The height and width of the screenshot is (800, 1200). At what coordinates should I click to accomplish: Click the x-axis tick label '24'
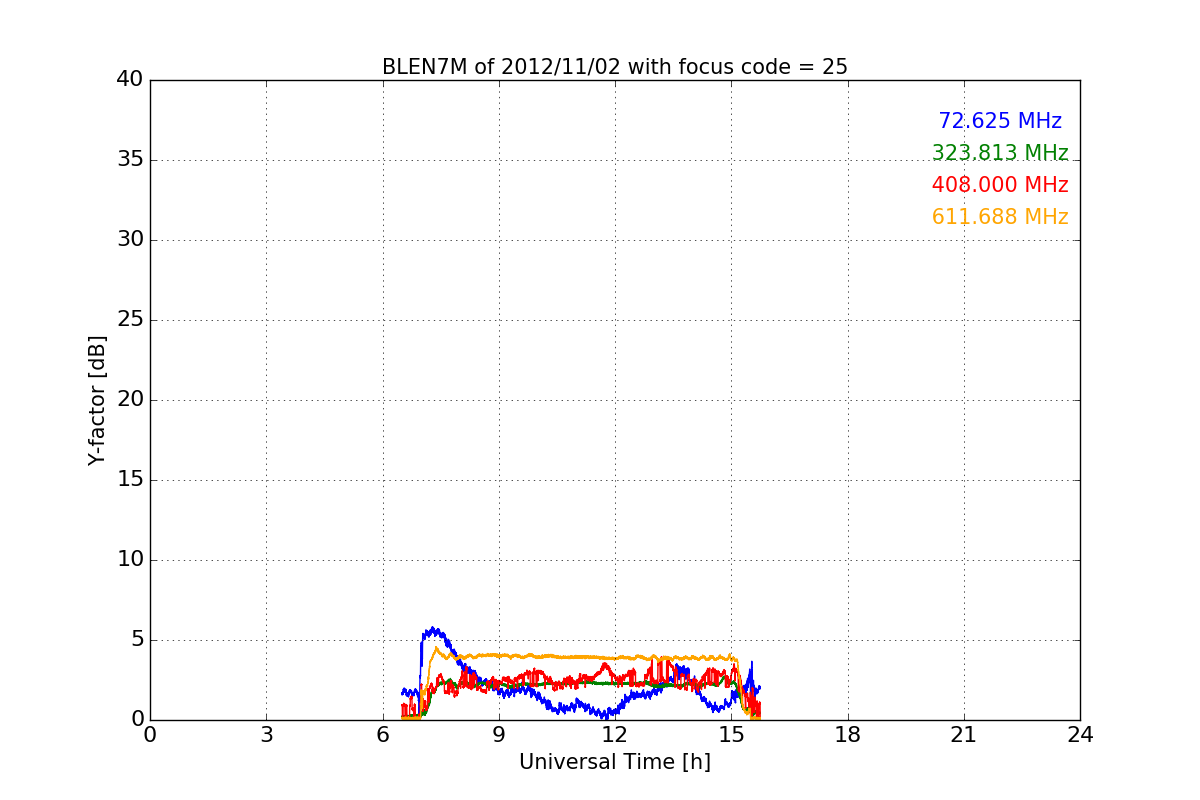[x=1080, y=735]
